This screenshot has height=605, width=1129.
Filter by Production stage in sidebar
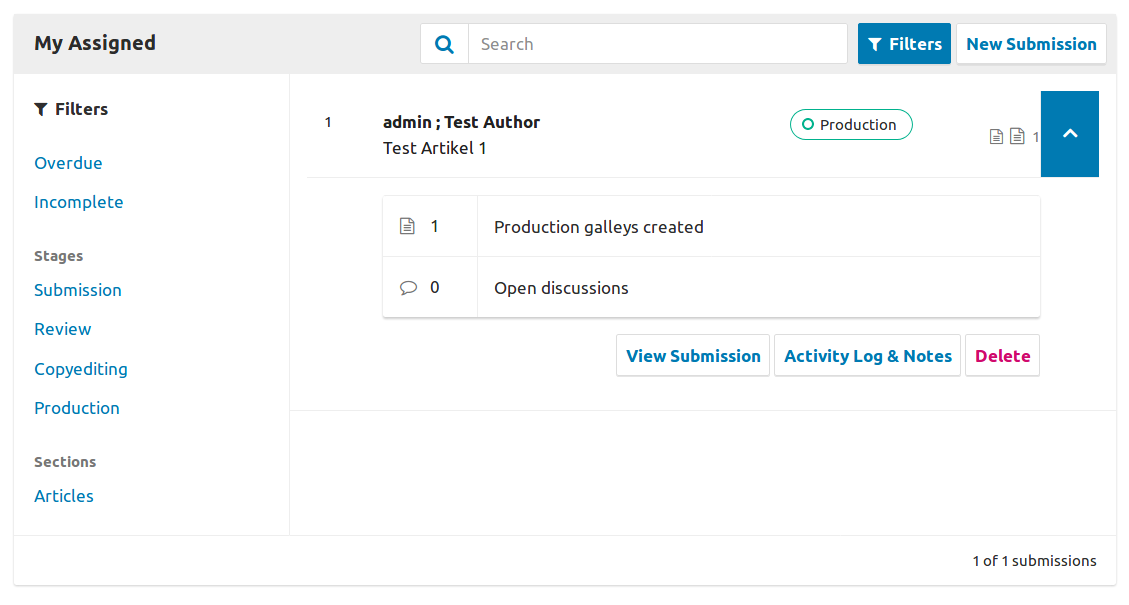click(77, 408)
